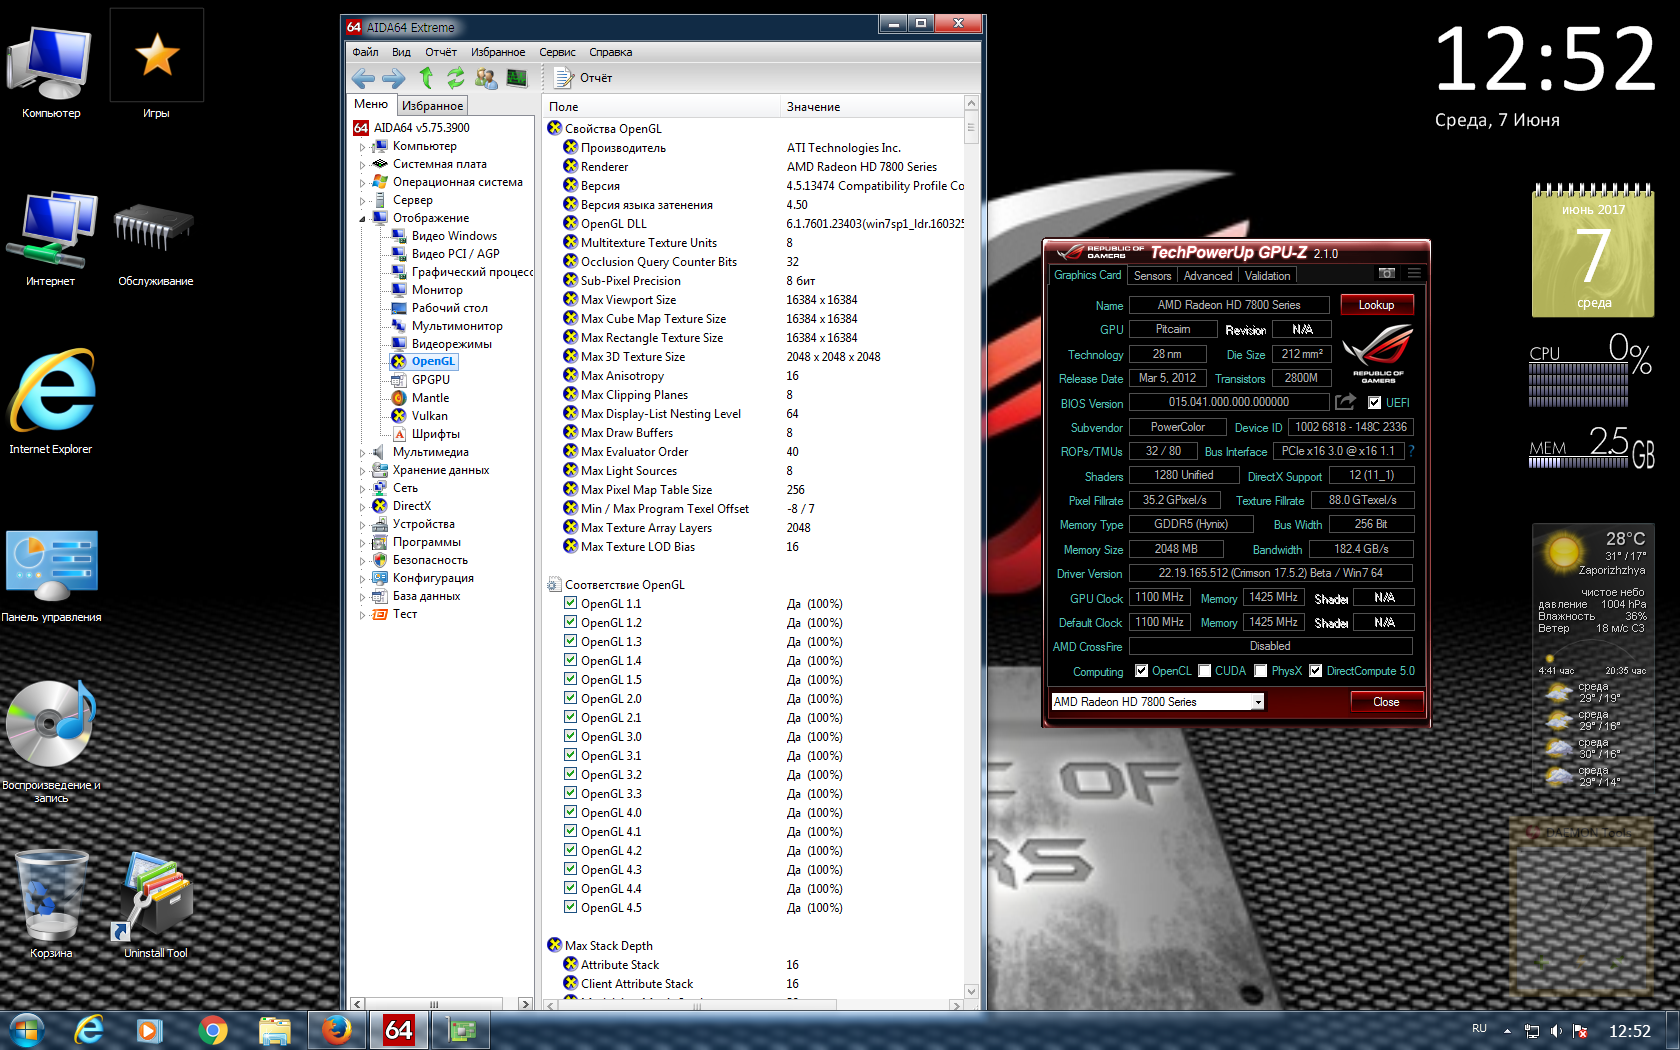
Task: Open Internet Explorer desktop icon
Action: pos(51,400)
